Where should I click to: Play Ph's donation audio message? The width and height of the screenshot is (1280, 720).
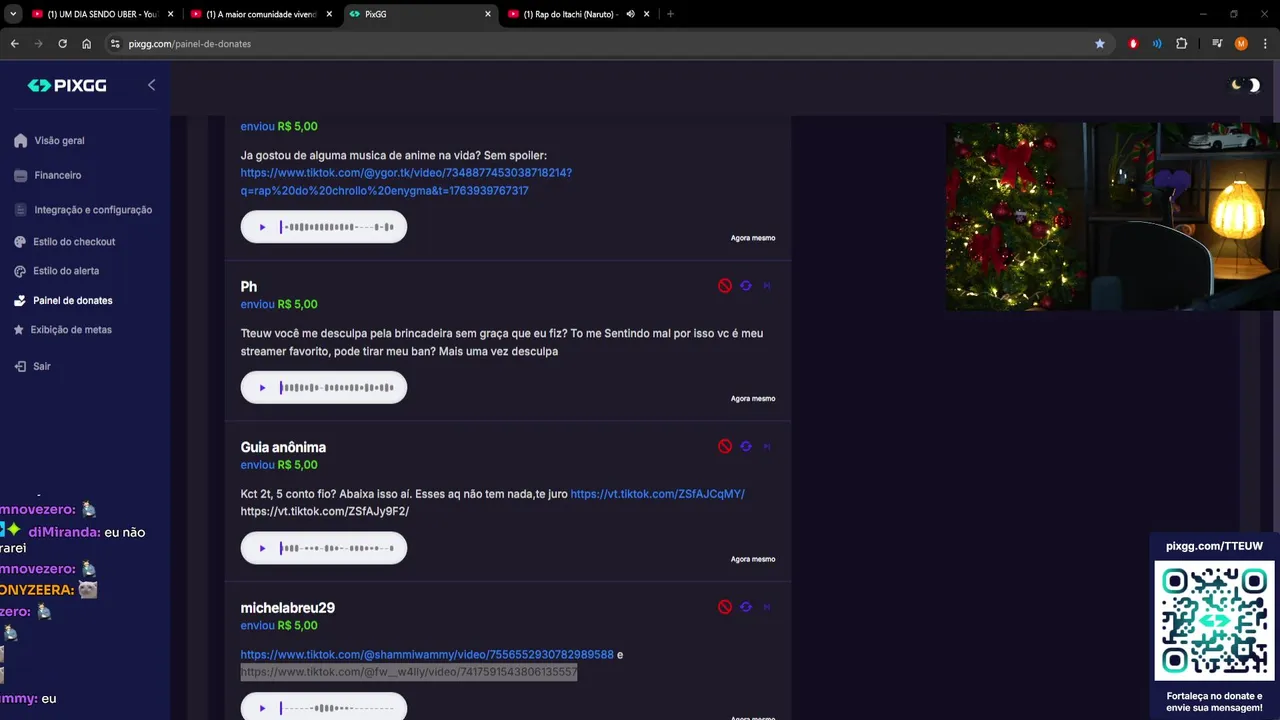click(262, 388)
